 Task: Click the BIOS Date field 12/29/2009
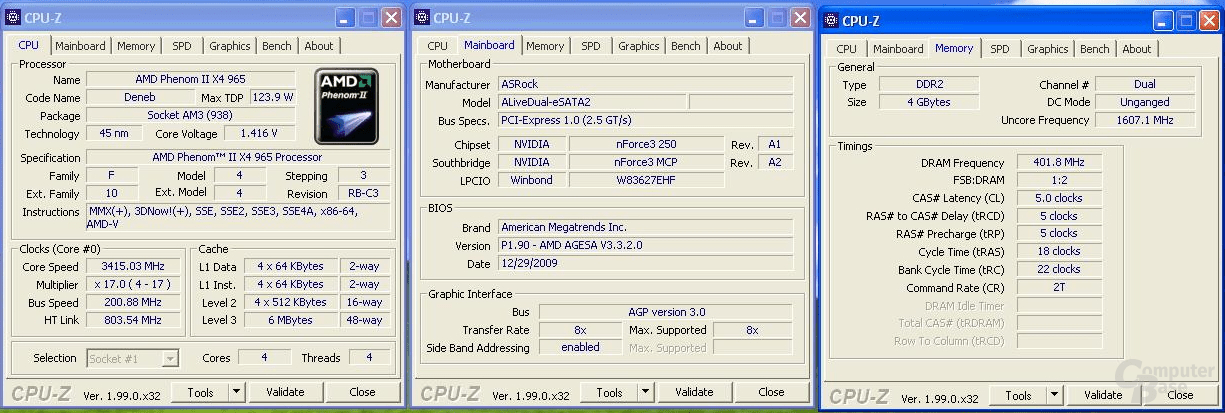point(644,263)
